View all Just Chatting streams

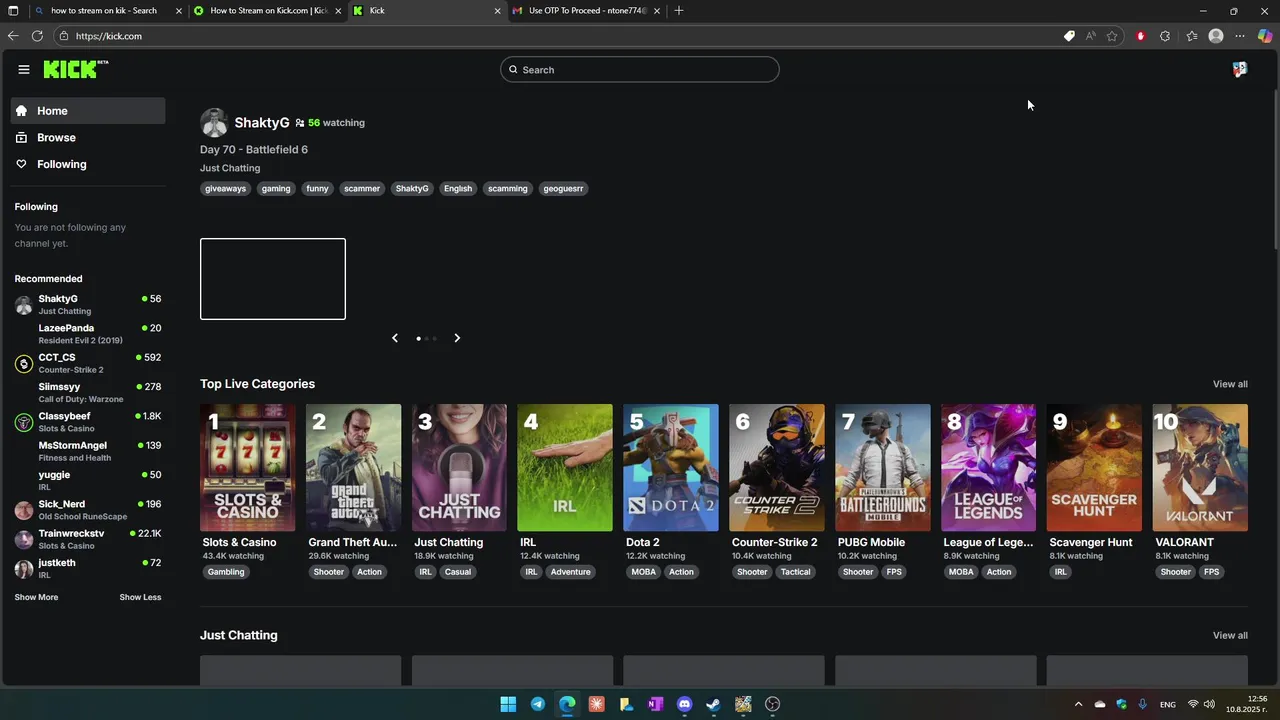point(1230,635)
